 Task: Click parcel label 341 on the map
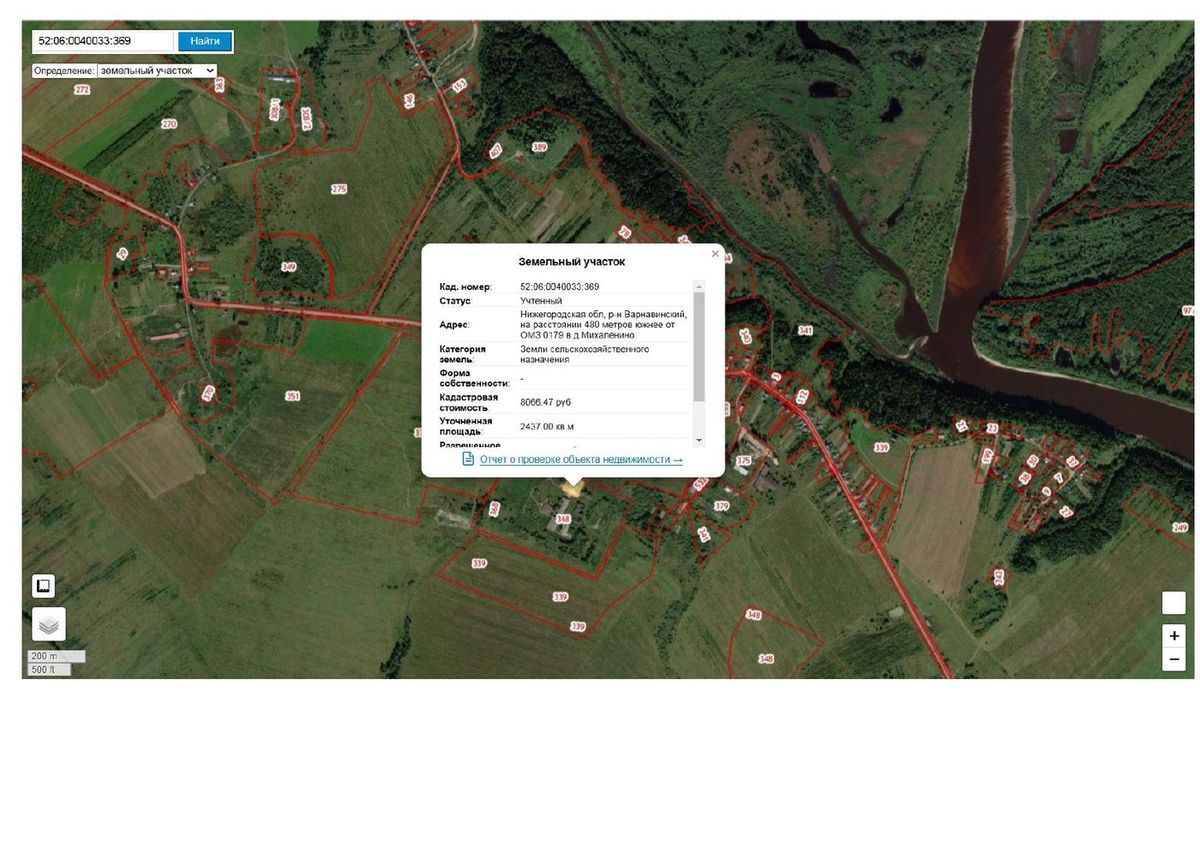tap(806, 330)
